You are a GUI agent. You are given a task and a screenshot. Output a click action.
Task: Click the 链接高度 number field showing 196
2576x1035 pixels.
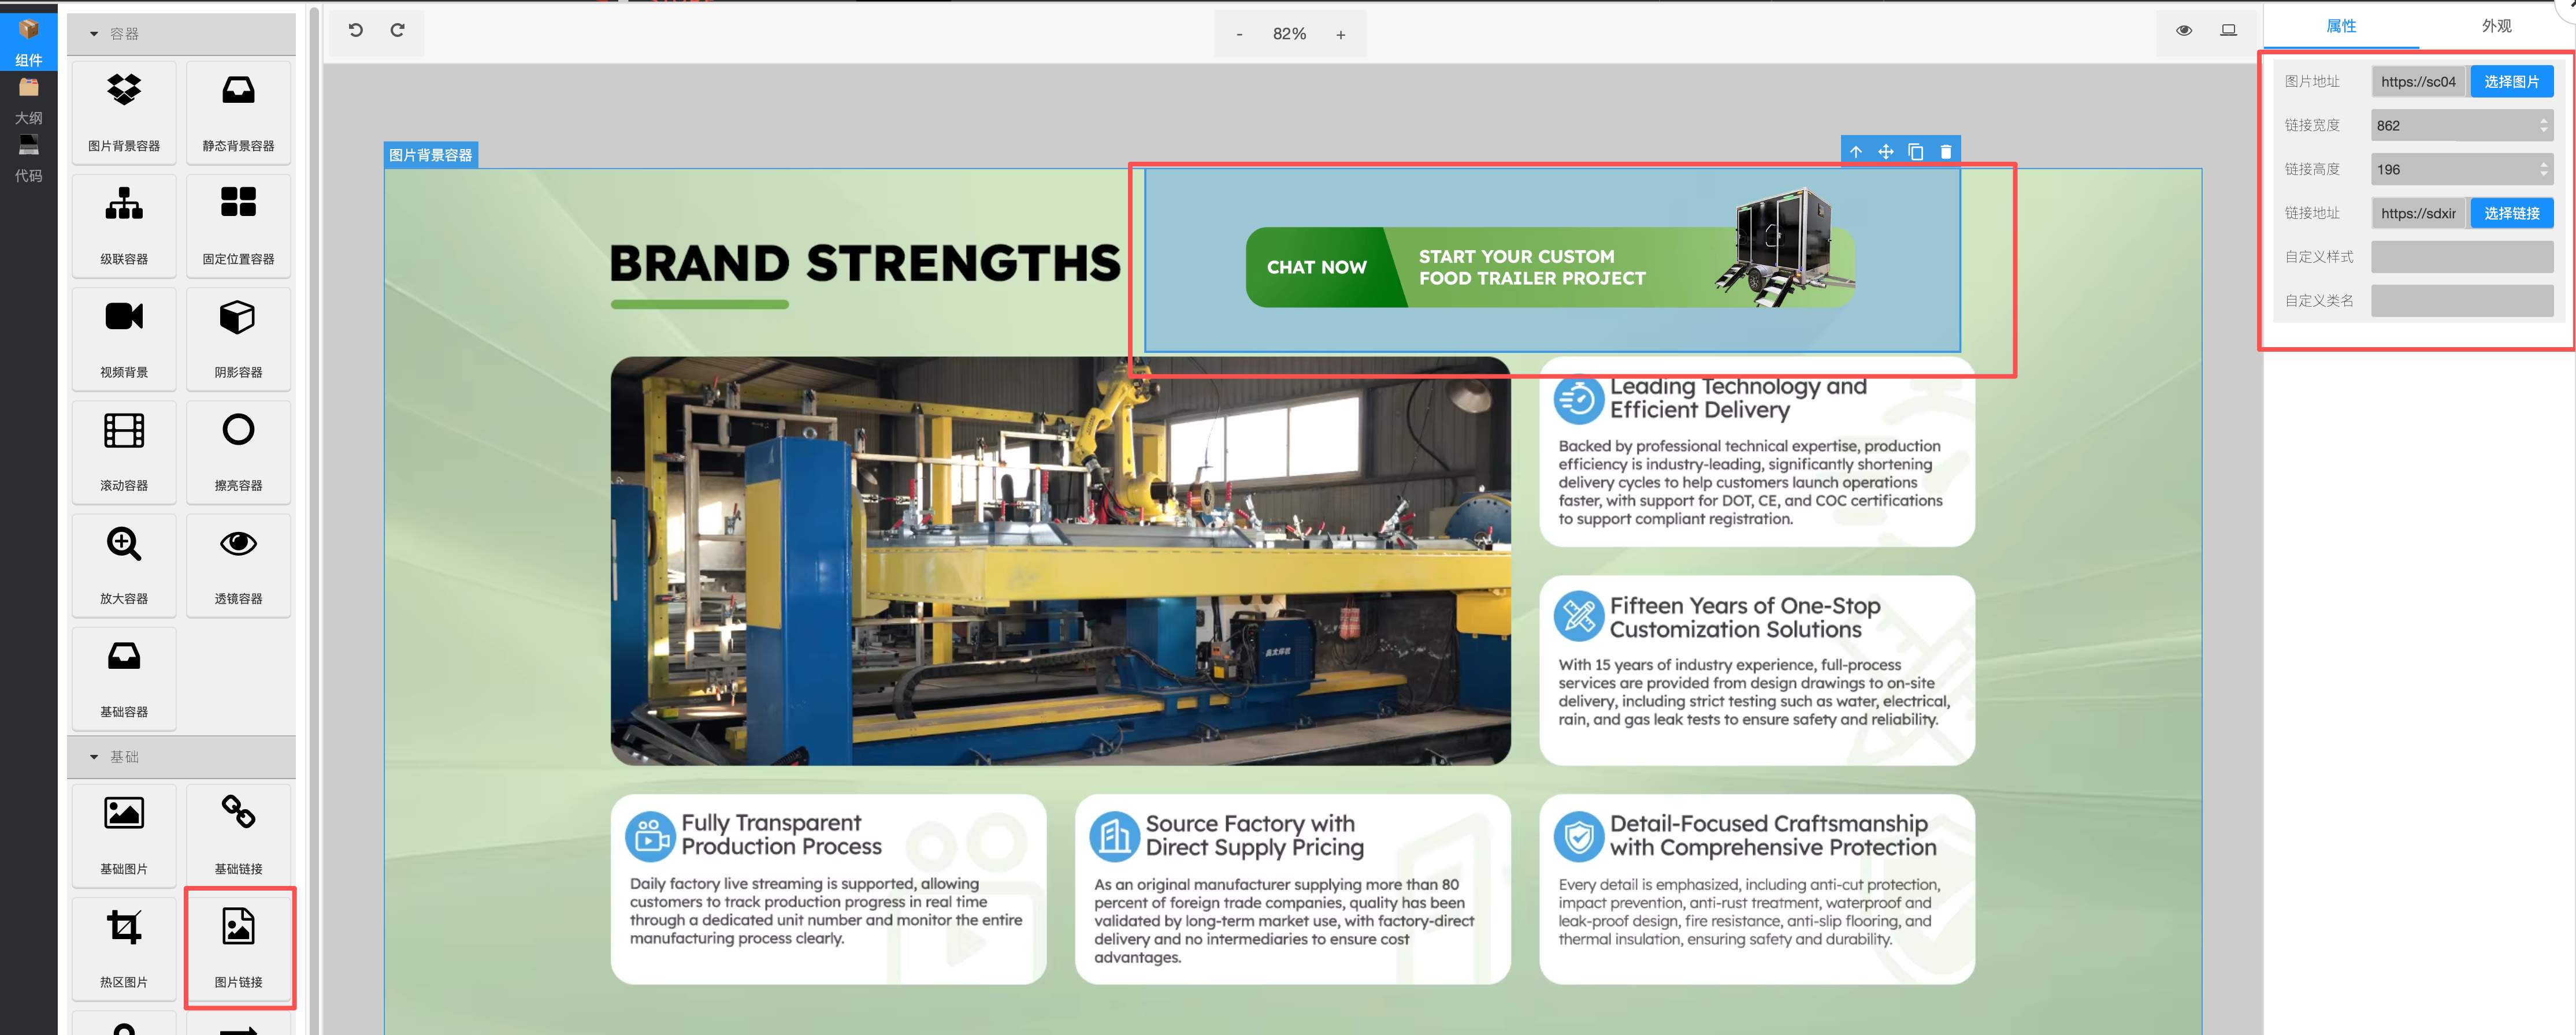pos(2462,170)
